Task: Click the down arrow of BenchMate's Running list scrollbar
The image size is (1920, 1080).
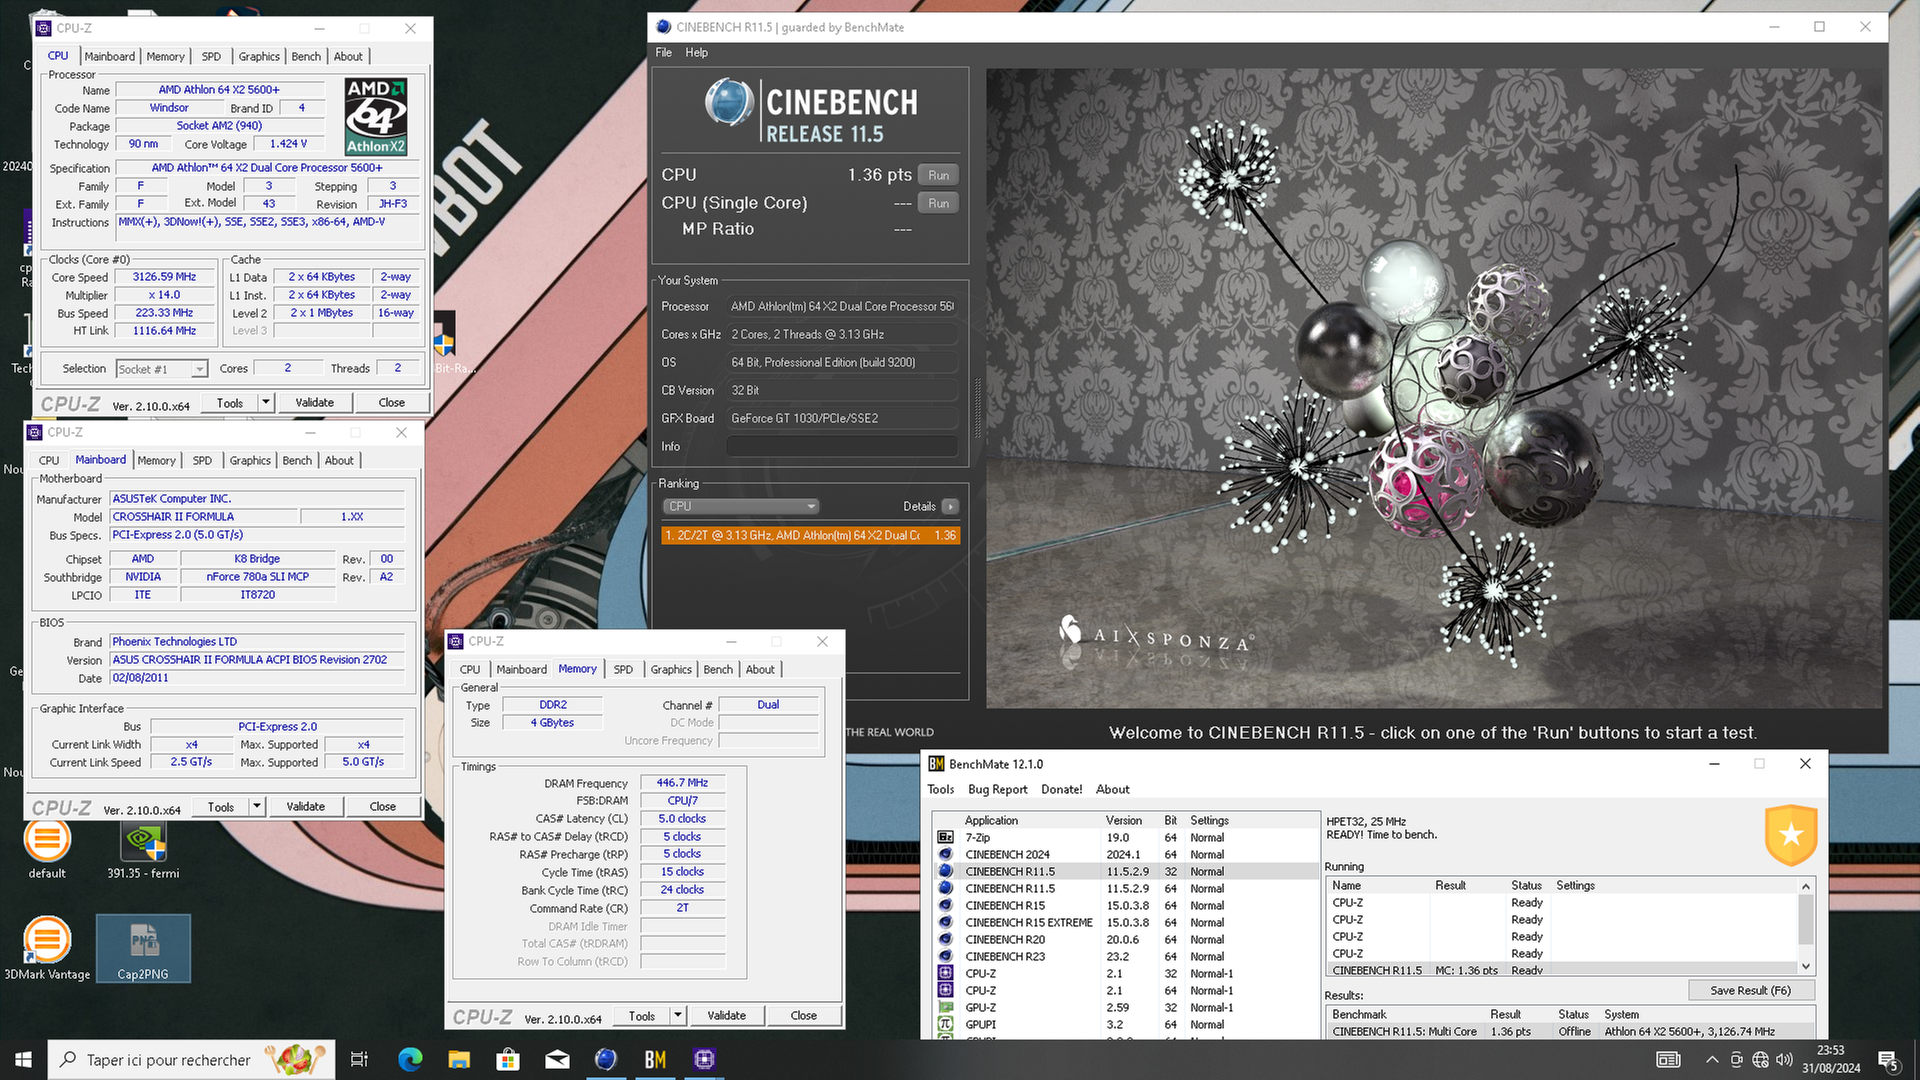Action: point(1806,966)
